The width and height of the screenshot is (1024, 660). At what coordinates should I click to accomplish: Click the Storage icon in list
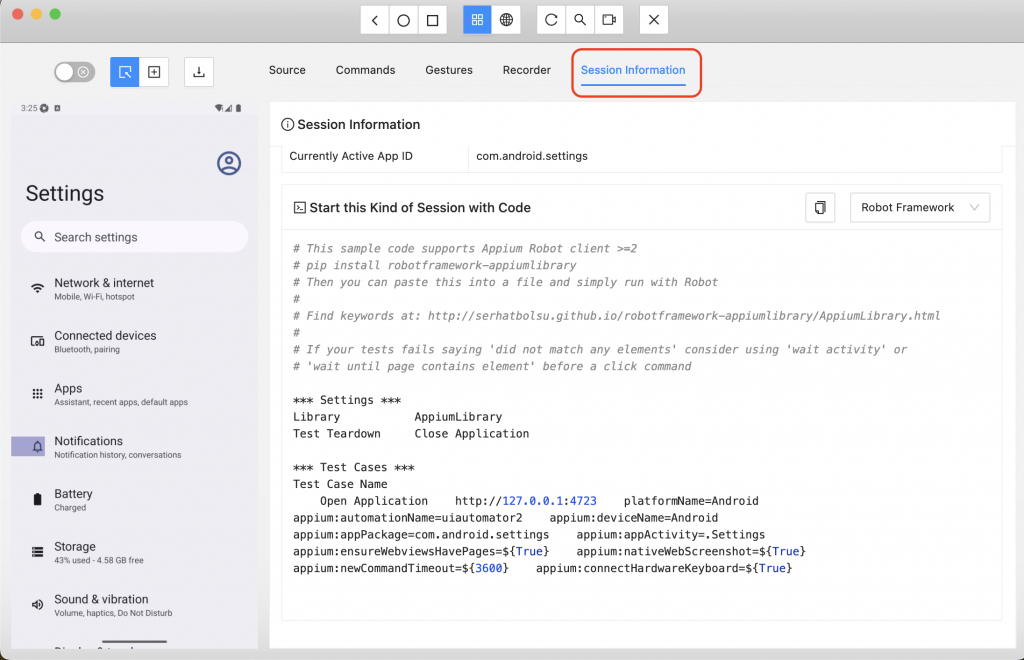38,552
